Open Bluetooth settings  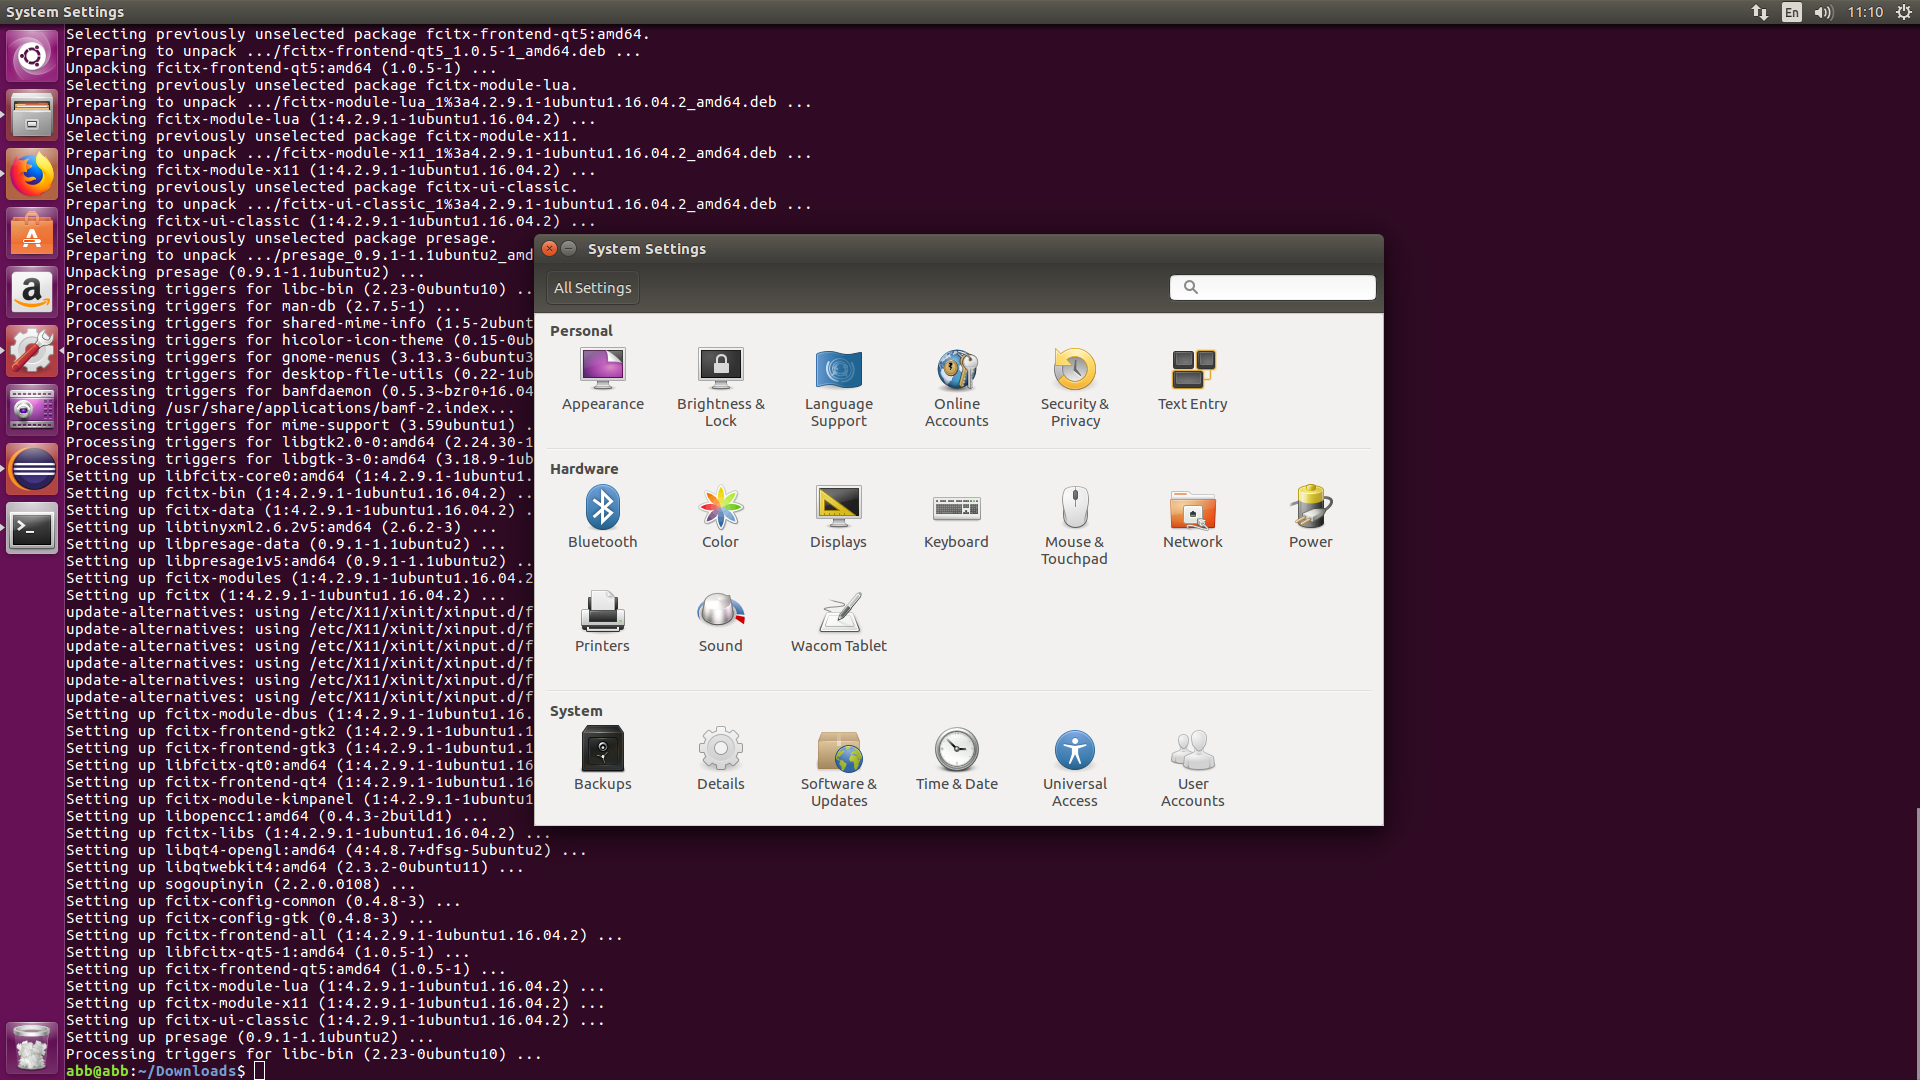click(x=602, y=518)
